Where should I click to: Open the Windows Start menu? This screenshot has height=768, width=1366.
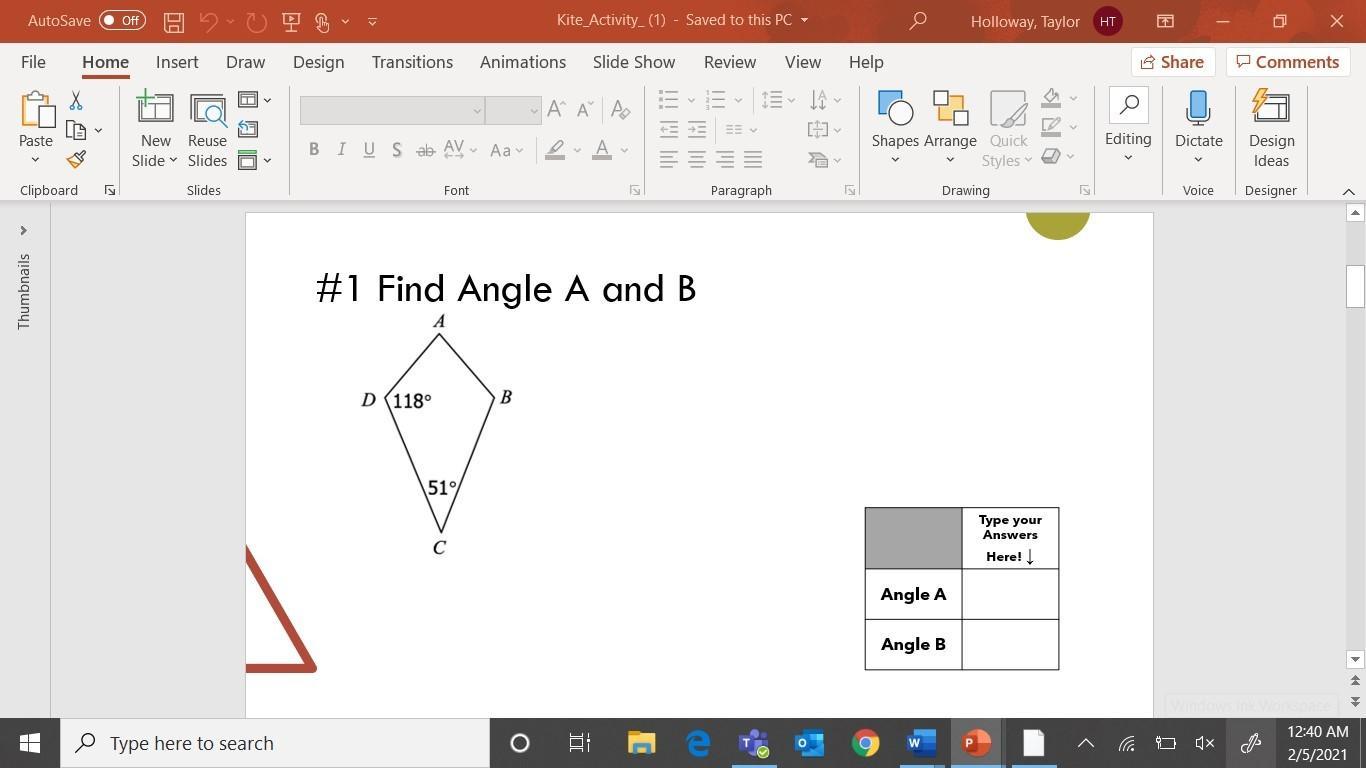30,743
